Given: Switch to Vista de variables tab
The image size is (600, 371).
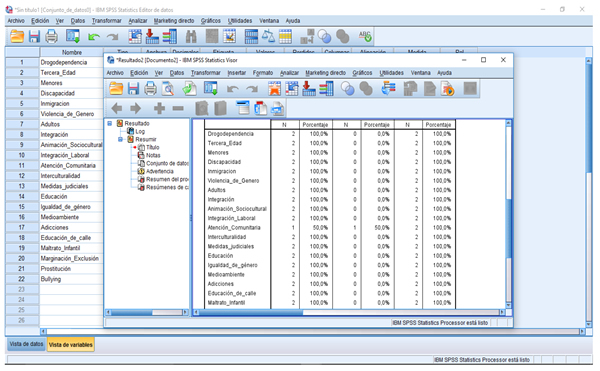Looking at the screenshot, I should point(70,345).
